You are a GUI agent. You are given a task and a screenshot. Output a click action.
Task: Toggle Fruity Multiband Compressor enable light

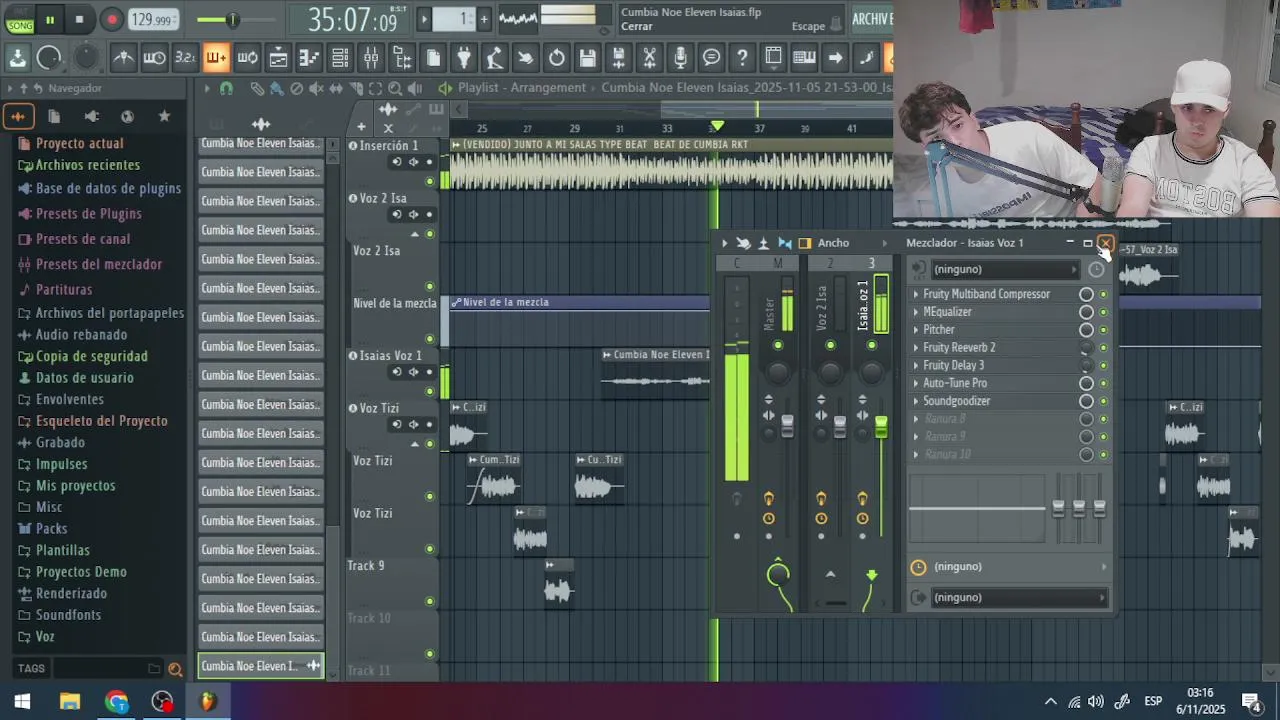(x=1104, y=294)
